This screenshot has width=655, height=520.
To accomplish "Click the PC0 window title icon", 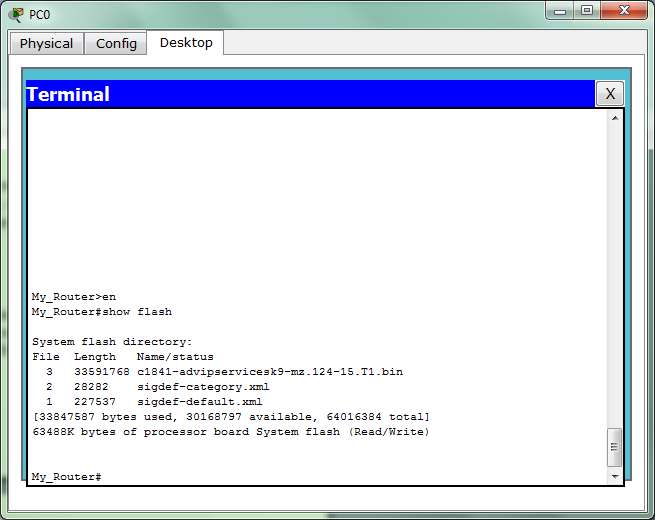I will [16, 15].
